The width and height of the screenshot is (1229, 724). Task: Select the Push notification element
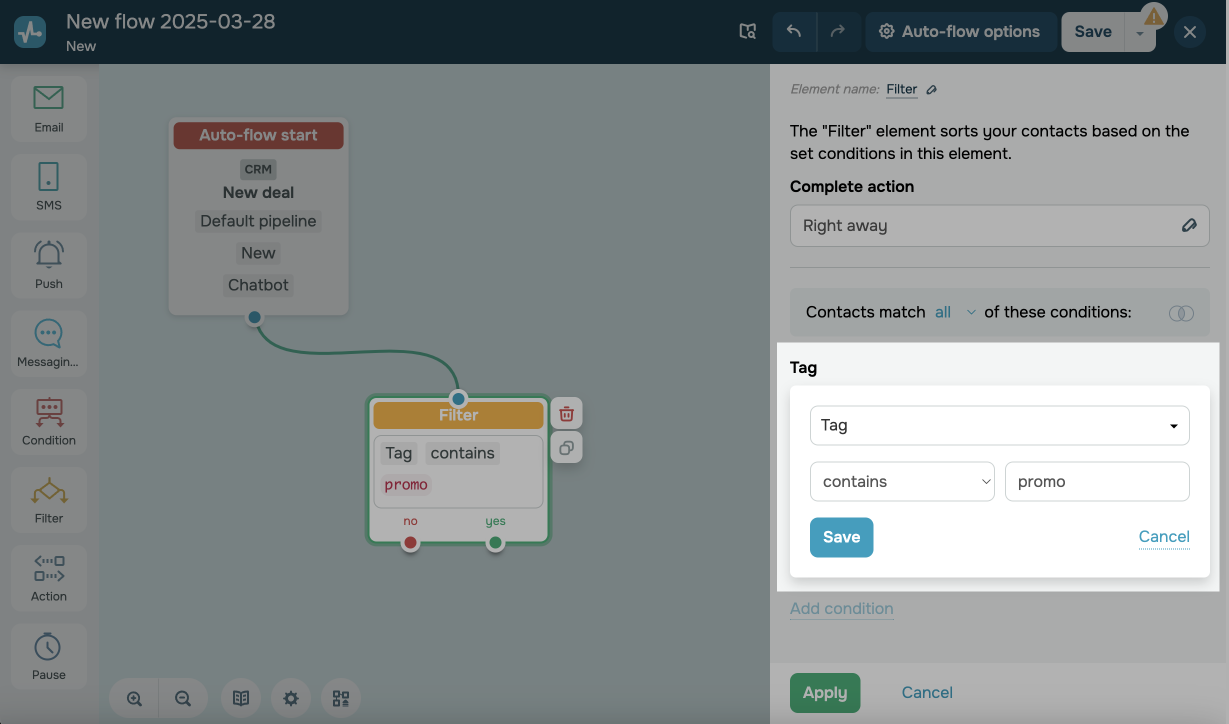click(x=48, y=265)
